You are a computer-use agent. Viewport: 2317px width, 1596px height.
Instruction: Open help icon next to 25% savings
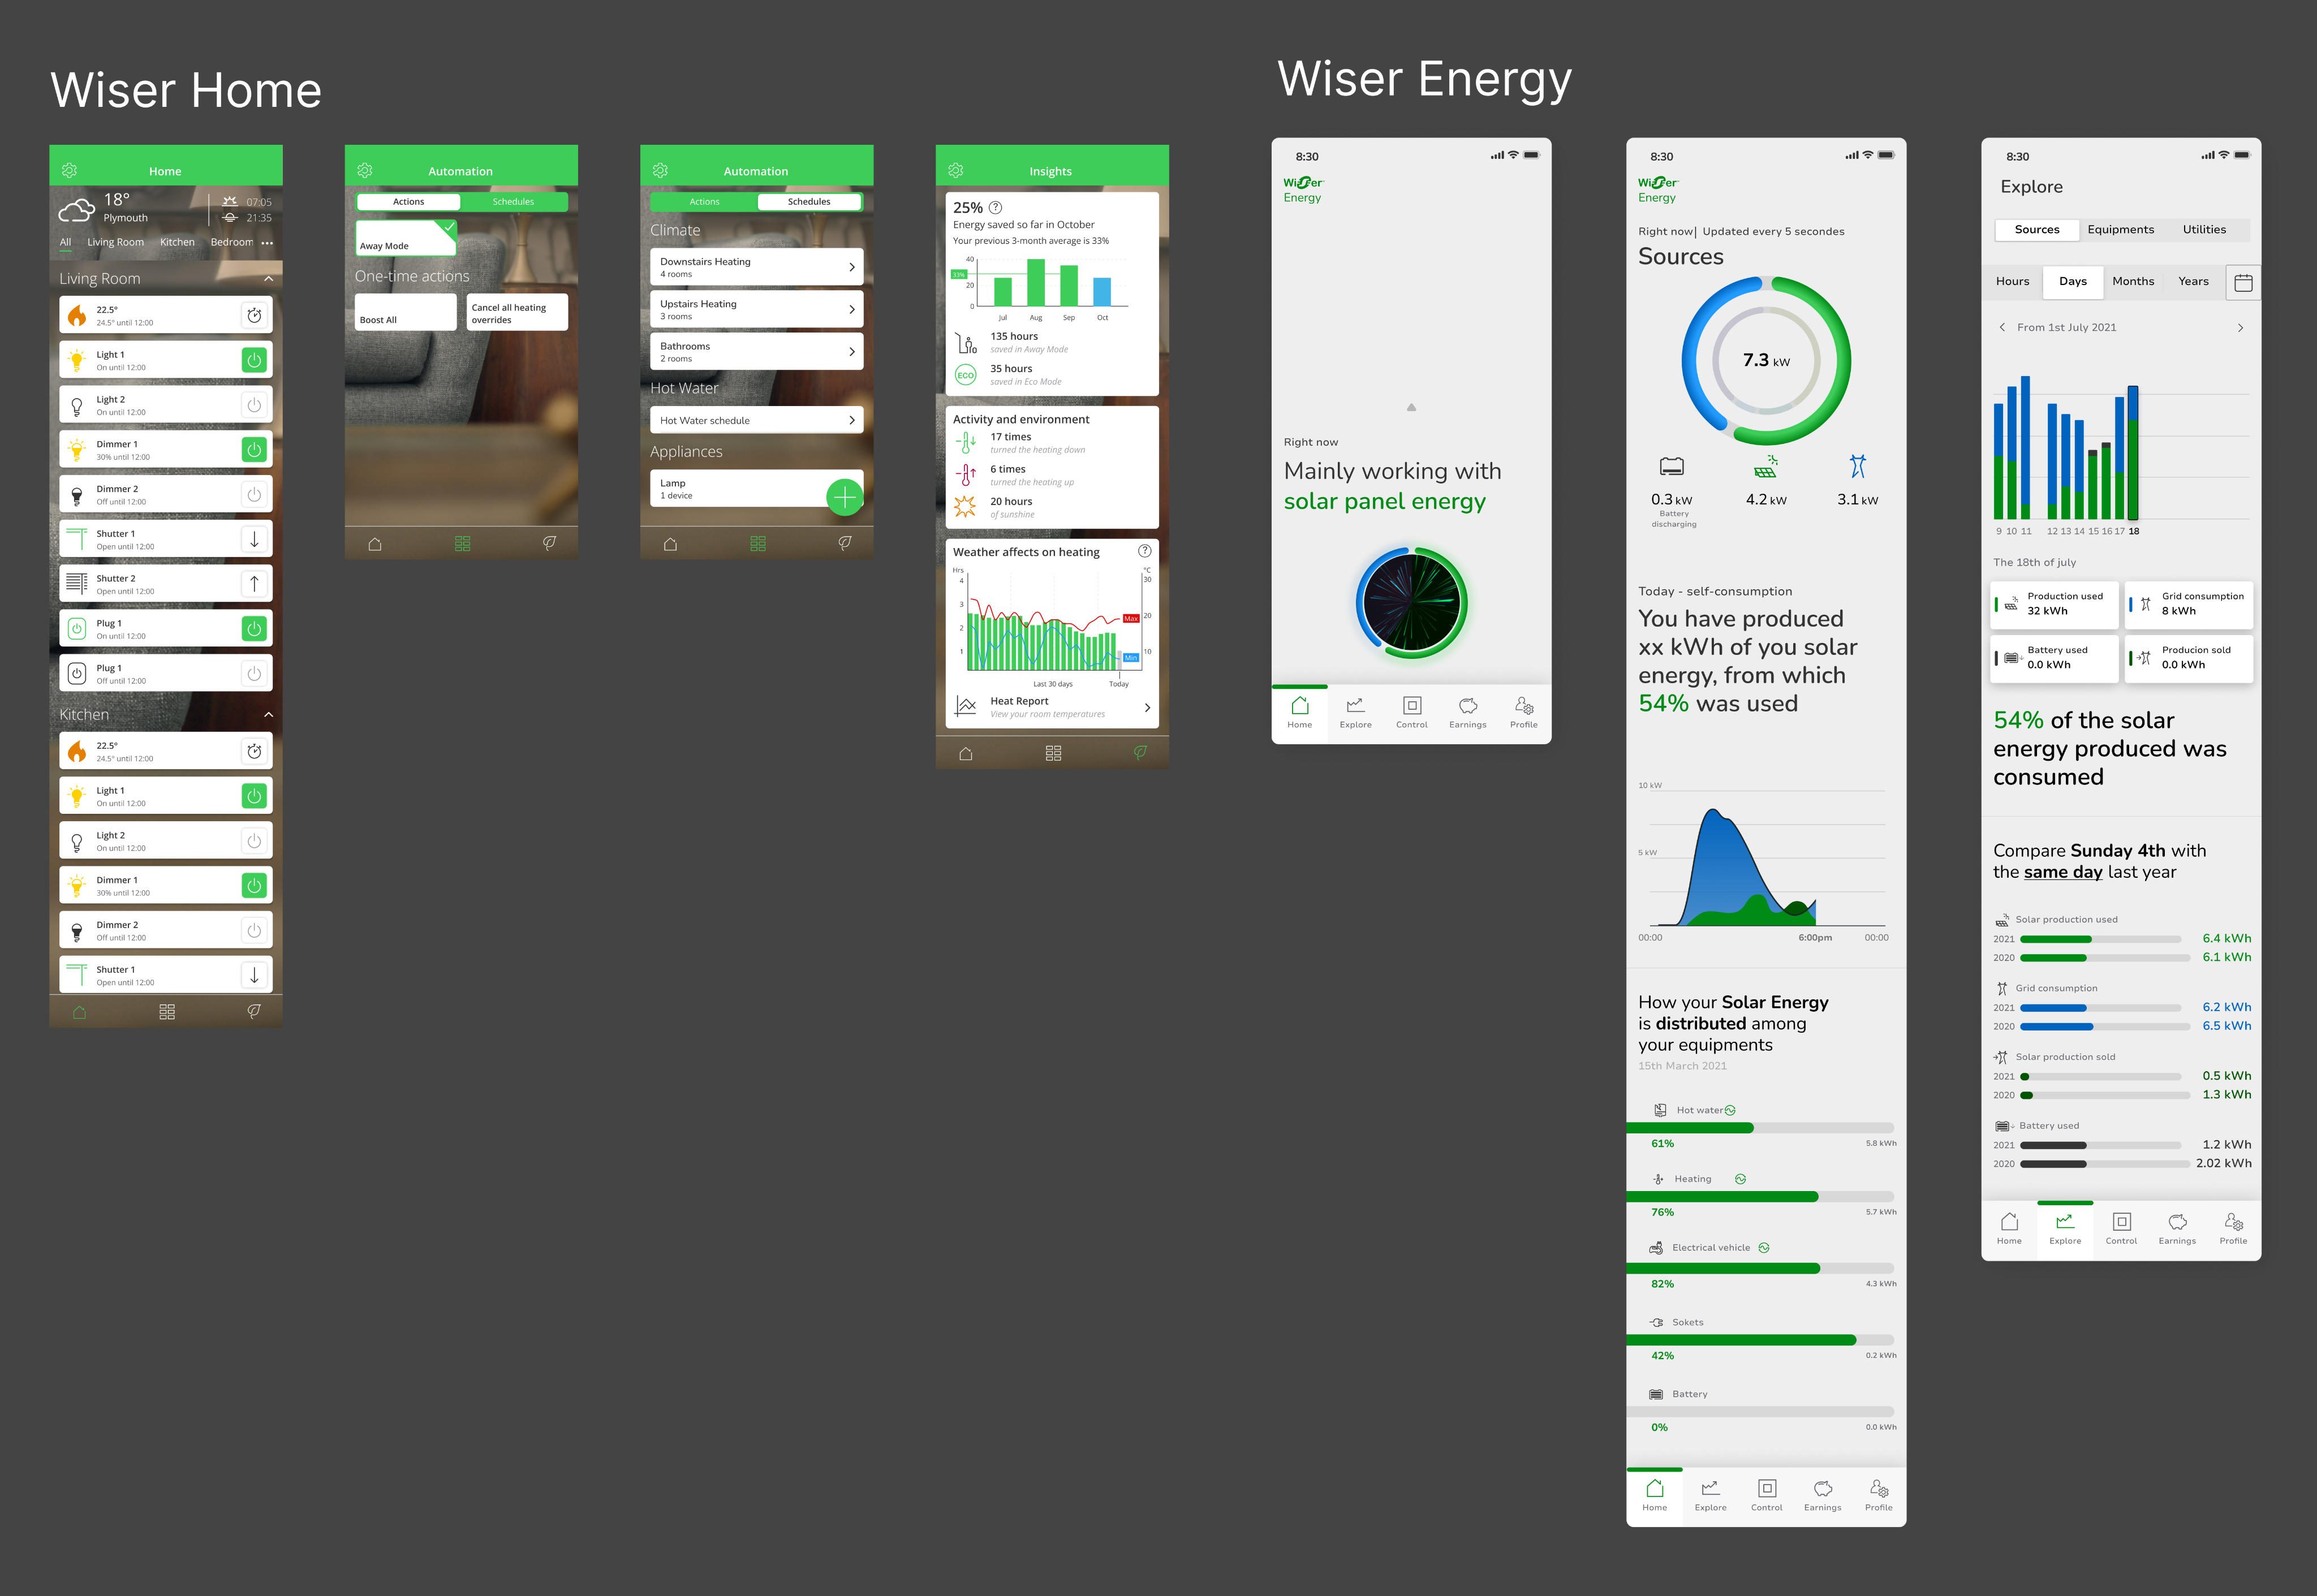click(995, 208)
